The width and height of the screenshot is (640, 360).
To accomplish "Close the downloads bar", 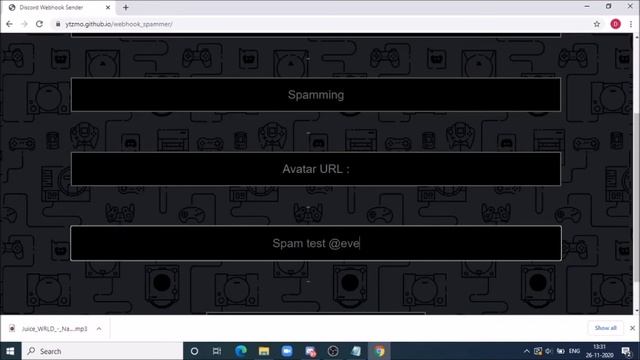I will tap(632, 328).
